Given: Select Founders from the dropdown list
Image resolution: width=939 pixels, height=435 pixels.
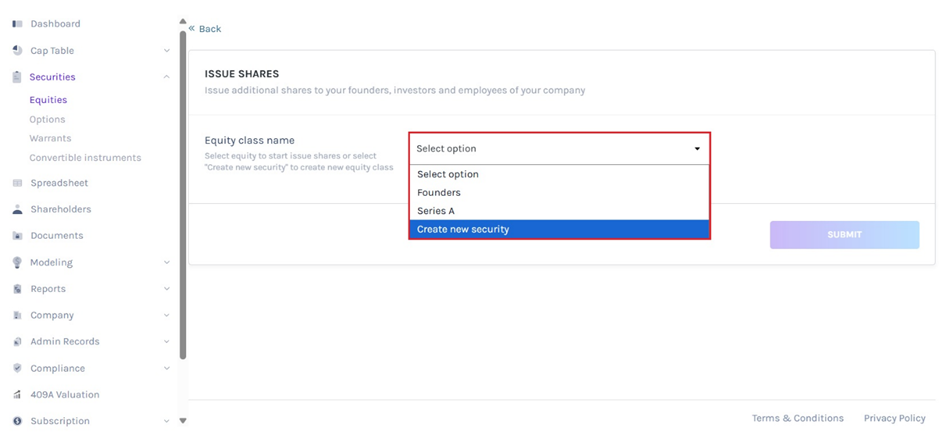Looking at the screenshot, I should (439, 192).
